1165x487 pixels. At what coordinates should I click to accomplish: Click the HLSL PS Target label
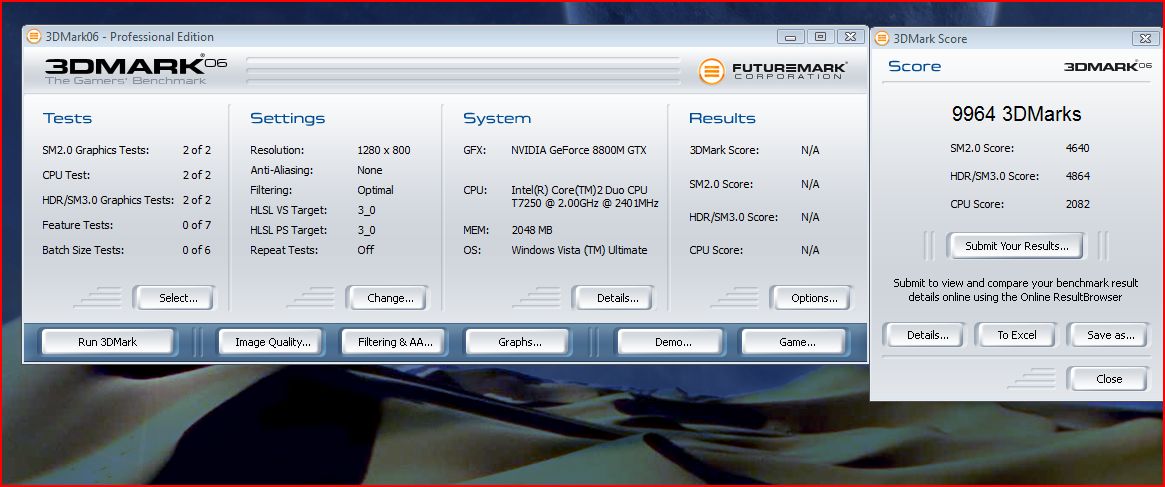288,230
